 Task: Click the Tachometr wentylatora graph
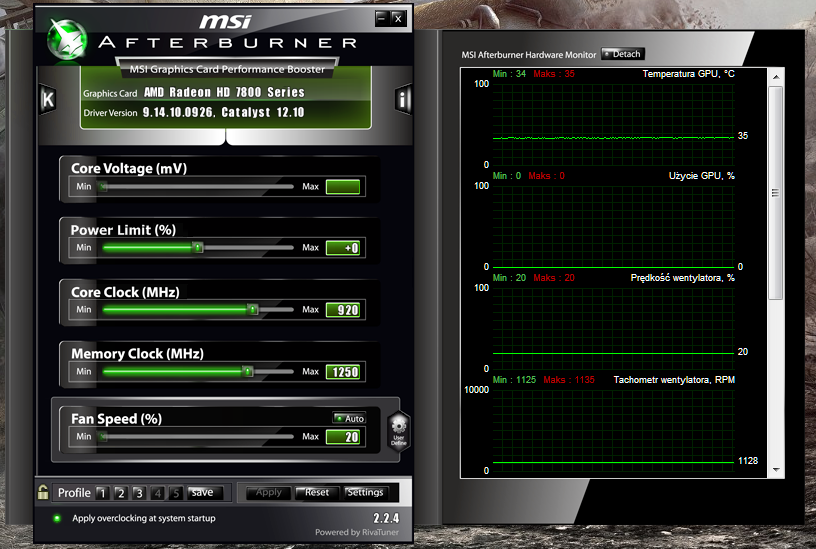coord(613,430)
